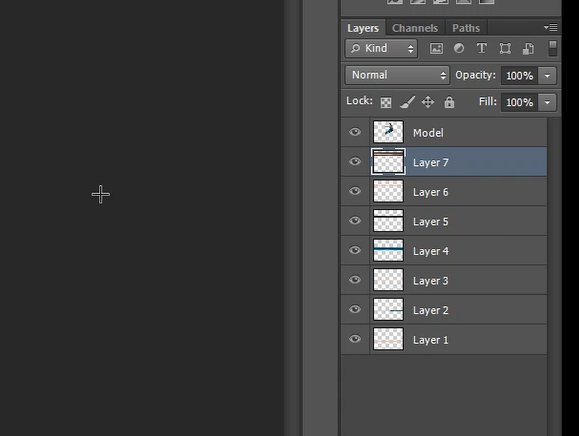Hide Layer 1 with eye icon
The image size is (579, 436).
(355, 339)
